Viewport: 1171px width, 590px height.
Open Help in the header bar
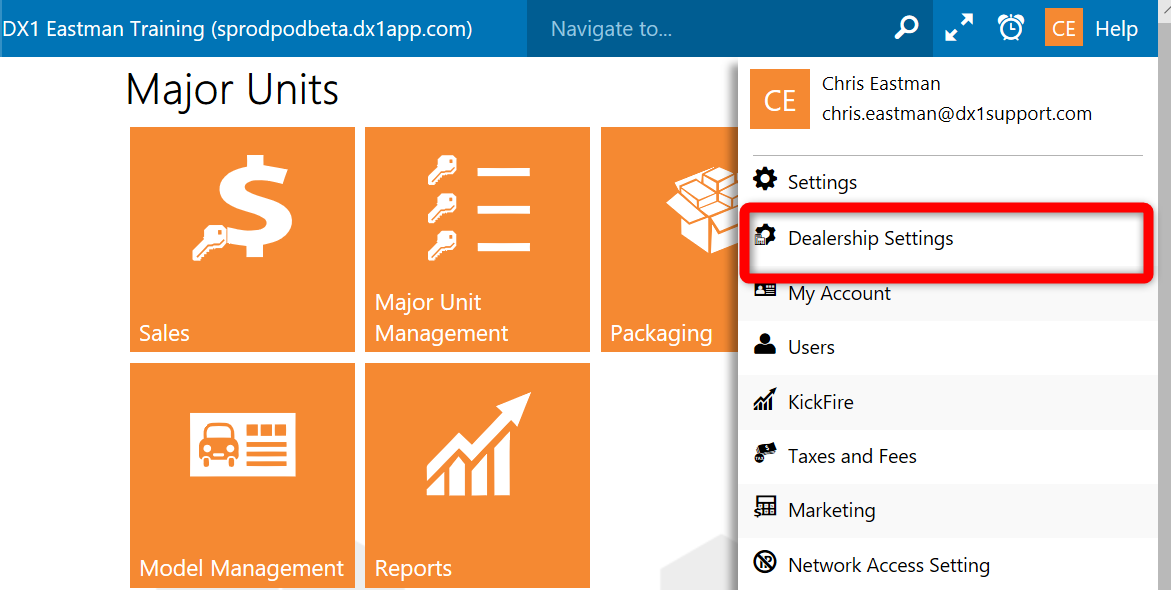(x=1116, y=29)
